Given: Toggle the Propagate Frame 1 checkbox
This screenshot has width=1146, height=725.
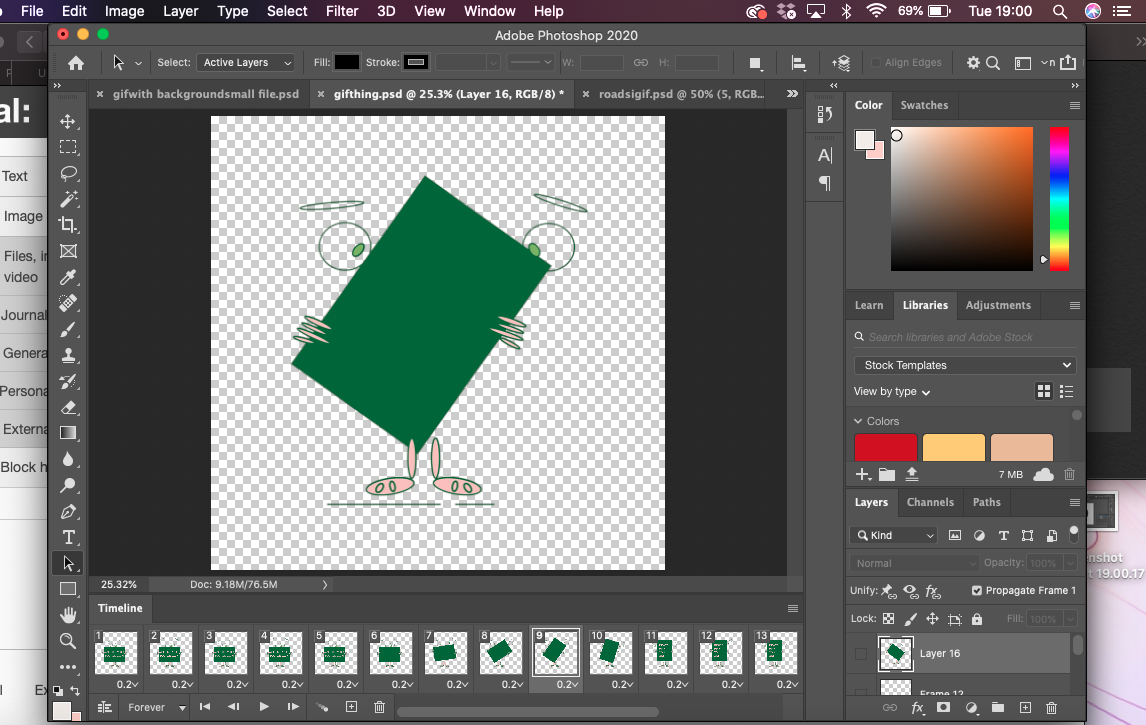Looking at the screenshot, I should coord(977,590).
